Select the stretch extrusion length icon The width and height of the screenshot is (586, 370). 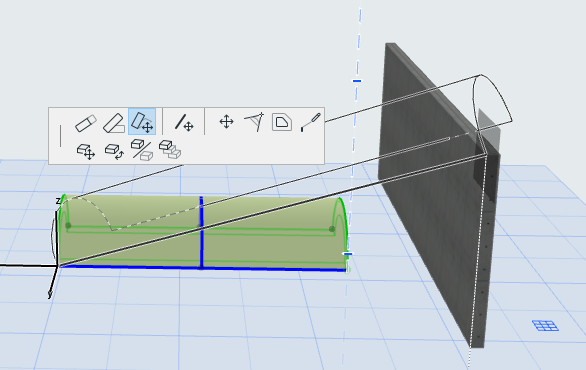tap(86, 123)
